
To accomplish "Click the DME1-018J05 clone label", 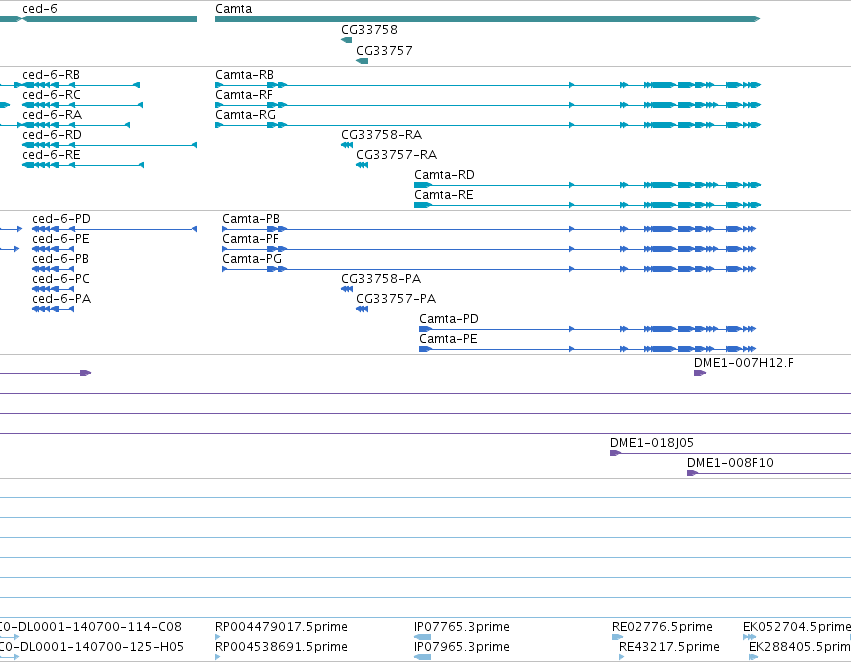I will coord(652,443).
